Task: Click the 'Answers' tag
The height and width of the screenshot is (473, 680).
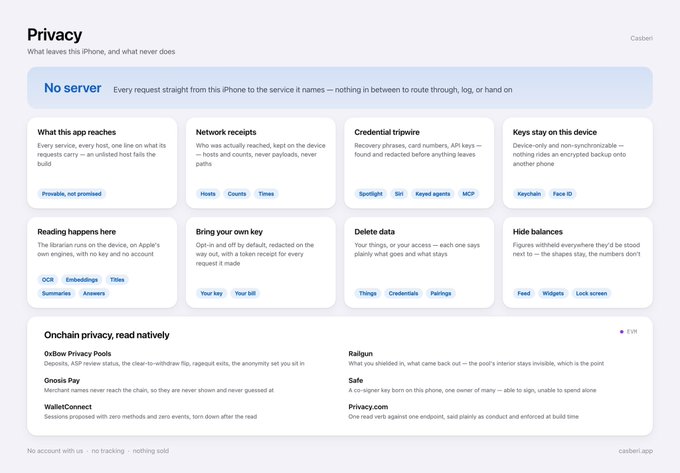Action: pos(94,294)
